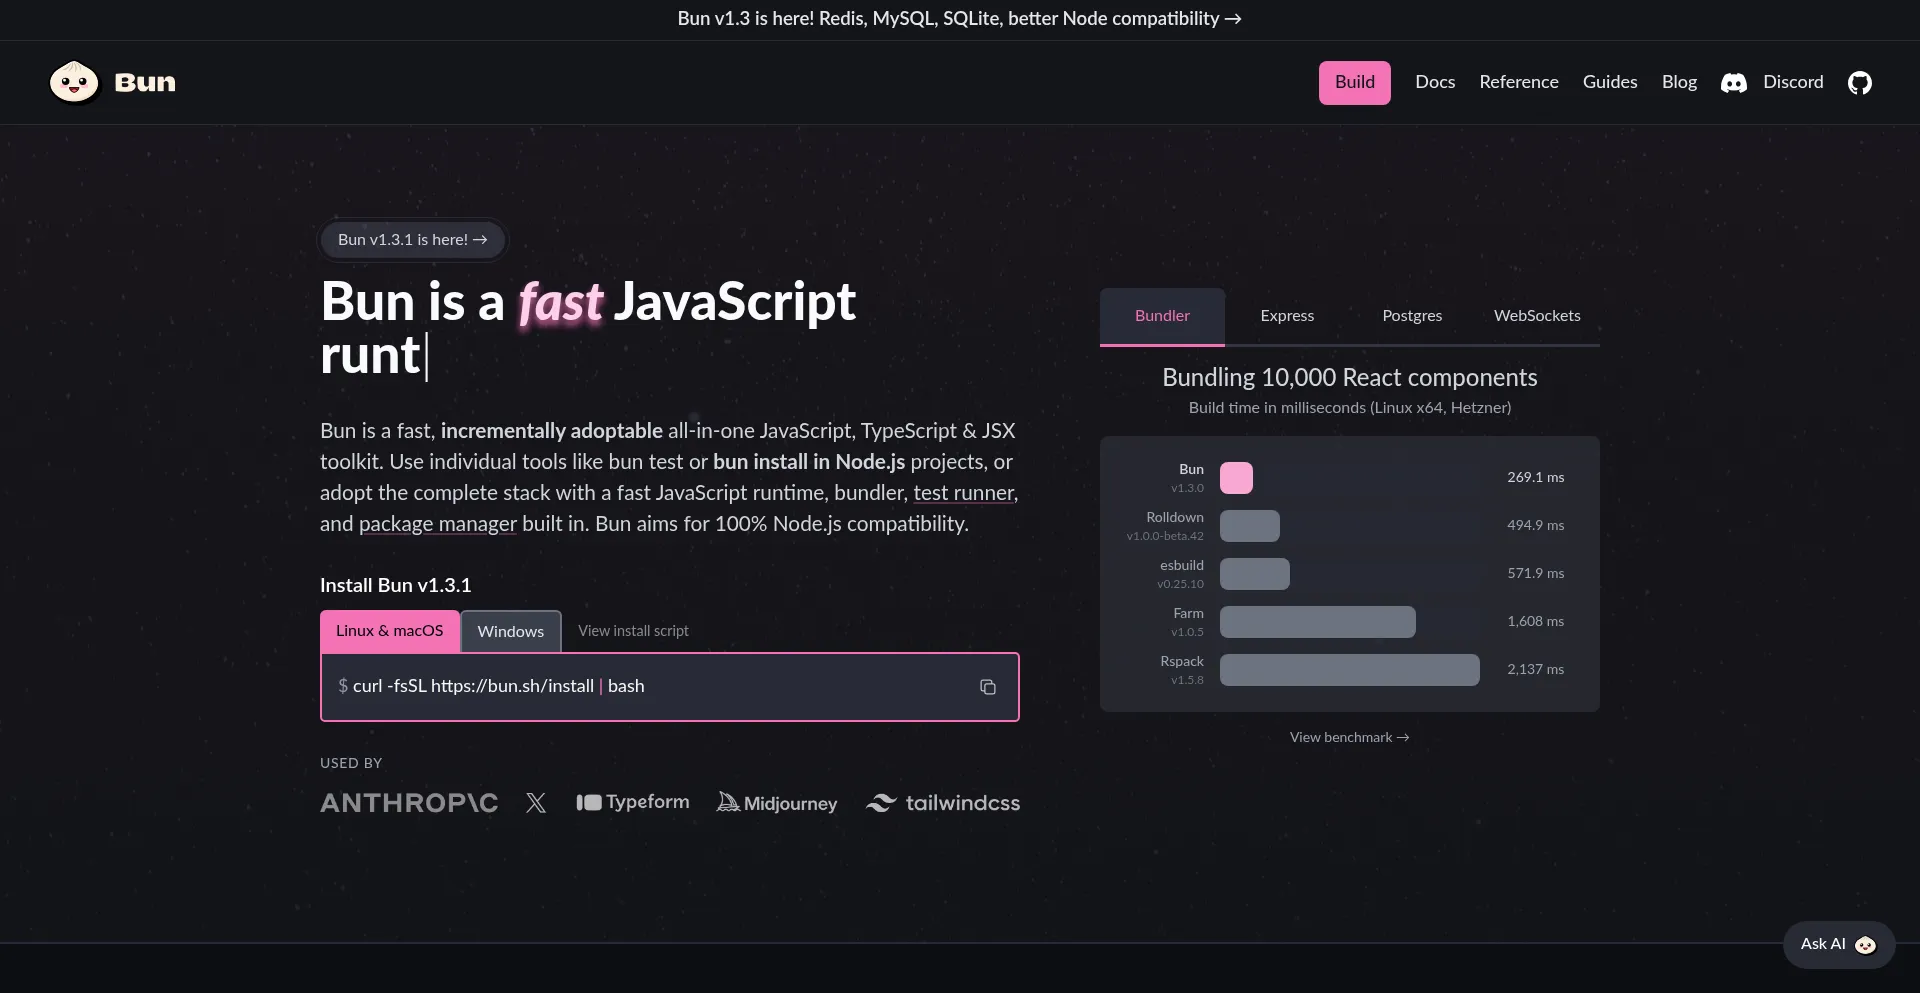1920x993 pixels.
Task: Click the View install script link
Action: tap(633, 631)
